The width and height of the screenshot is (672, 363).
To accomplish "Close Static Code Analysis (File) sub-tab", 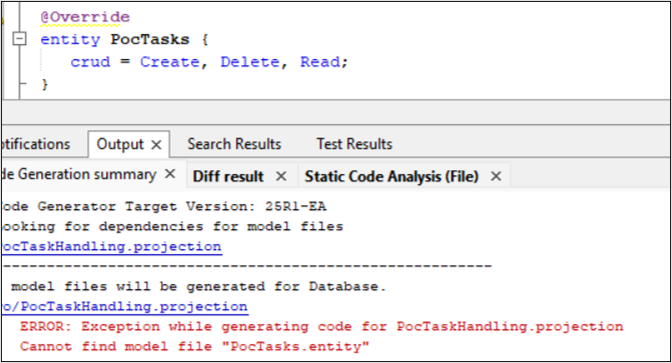I will click(x=496, y=176).
